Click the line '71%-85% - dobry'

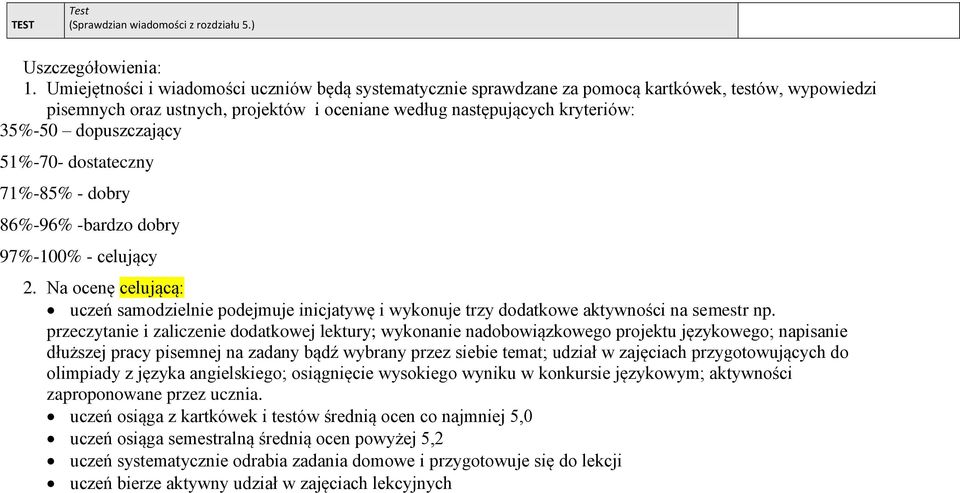65,194
